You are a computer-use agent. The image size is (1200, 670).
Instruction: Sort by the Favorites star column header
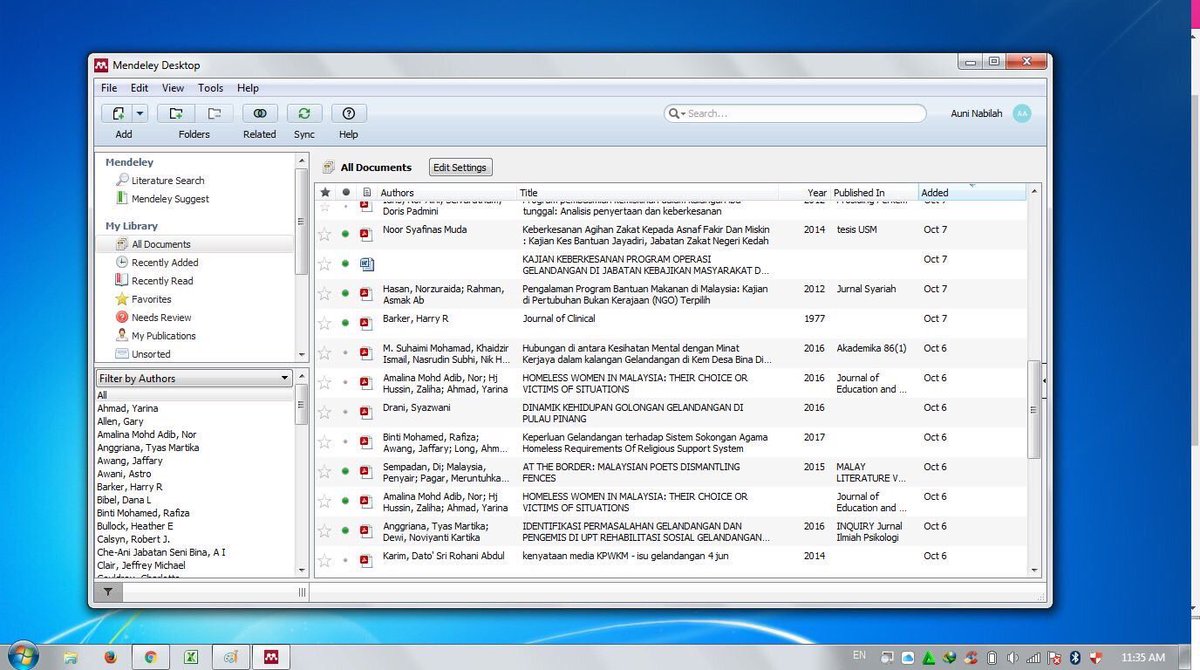point(324,193)
